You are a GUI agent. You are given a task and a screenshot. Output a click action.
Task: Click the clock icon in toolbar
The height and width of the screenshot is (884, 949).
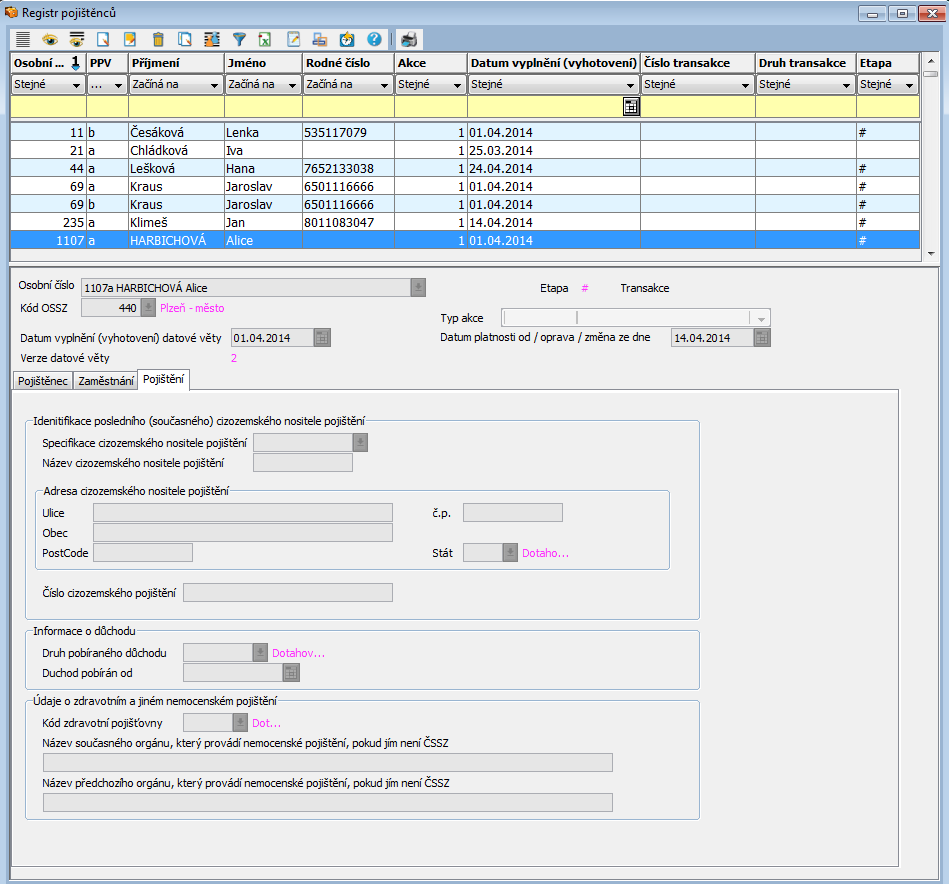347,40
